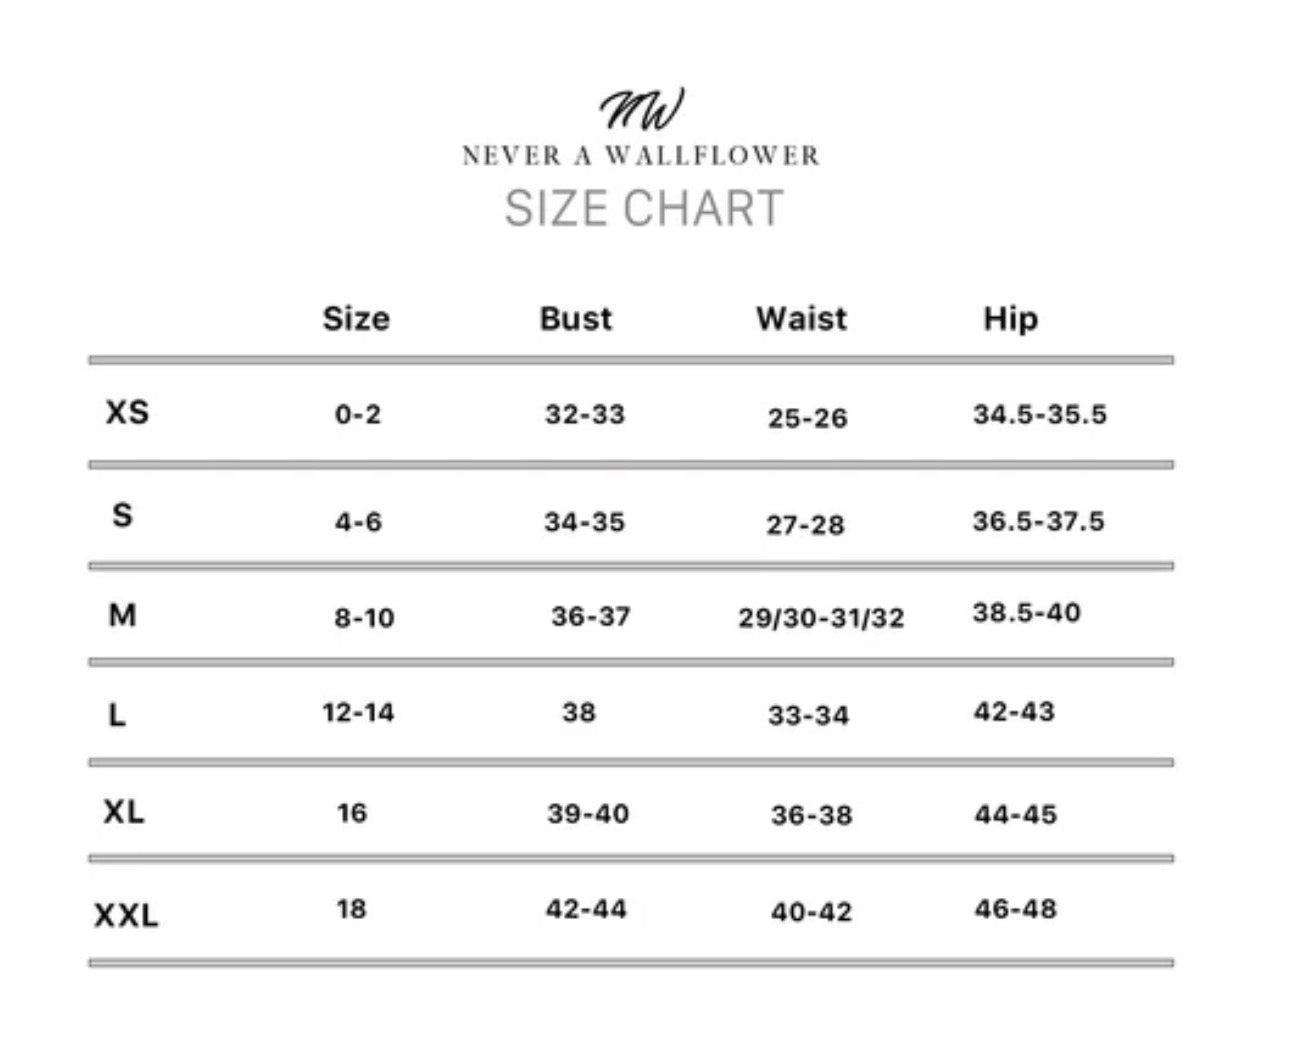Click the 42-44 bust value
This screenshot has width=1290, height=1051.
(x=586, y=908)
